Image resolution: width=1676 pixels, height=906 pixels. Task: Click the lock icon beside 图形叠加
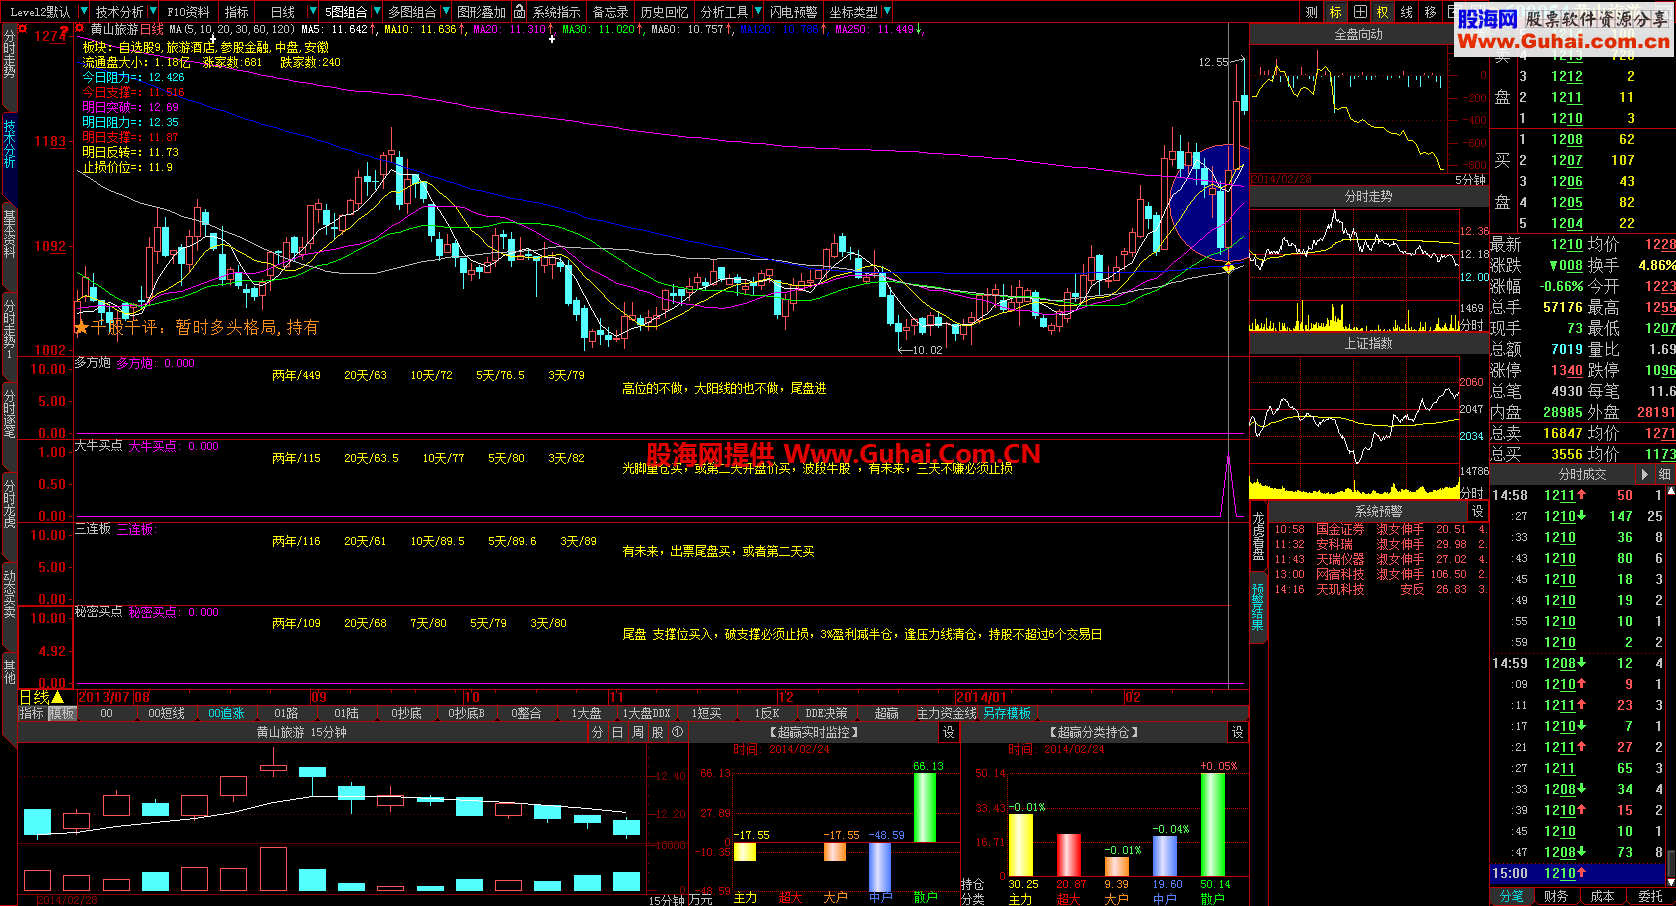519,12
